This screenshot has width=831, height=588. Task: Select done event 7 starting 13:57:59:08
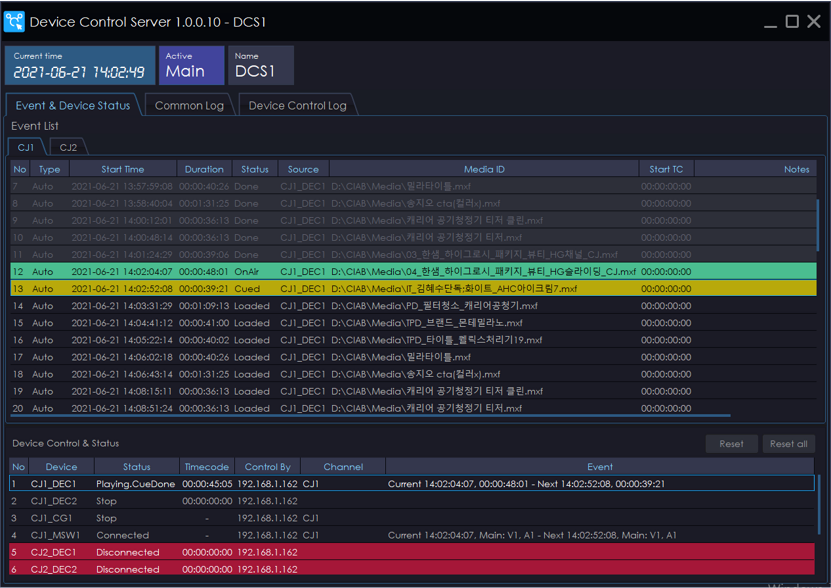coord(413,186)
